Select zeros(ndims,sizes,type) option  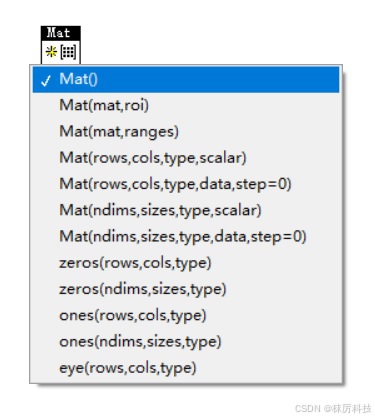coord(186,289)
